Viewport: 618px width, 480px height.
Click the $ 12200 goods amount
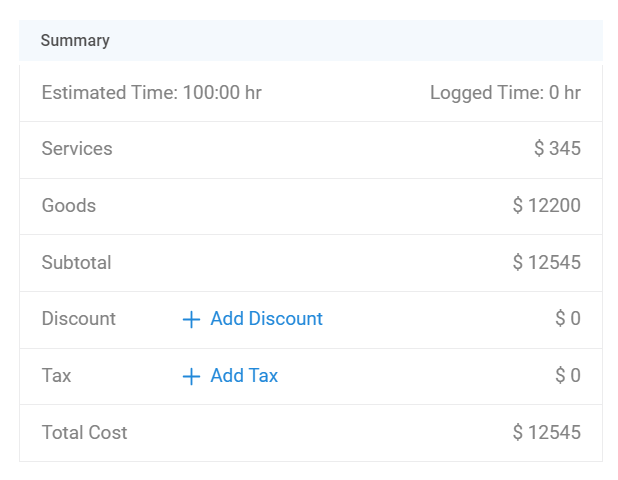click(546, 206)
